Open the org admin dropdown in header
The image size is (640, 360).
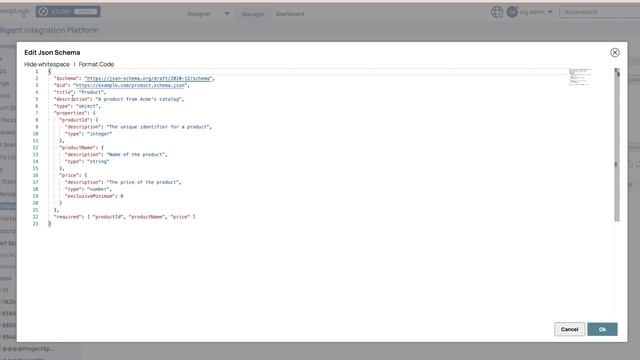pos(536,12)
